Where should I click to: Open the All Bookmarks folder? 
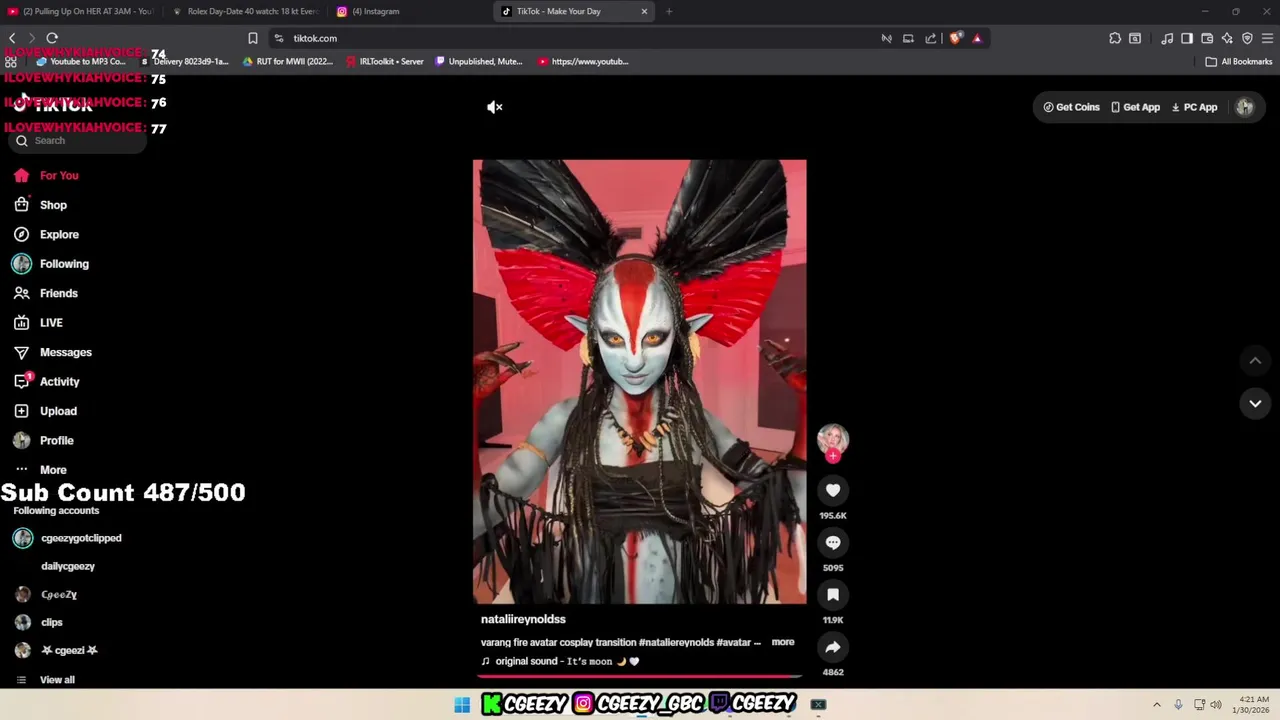pos(1238,61)
